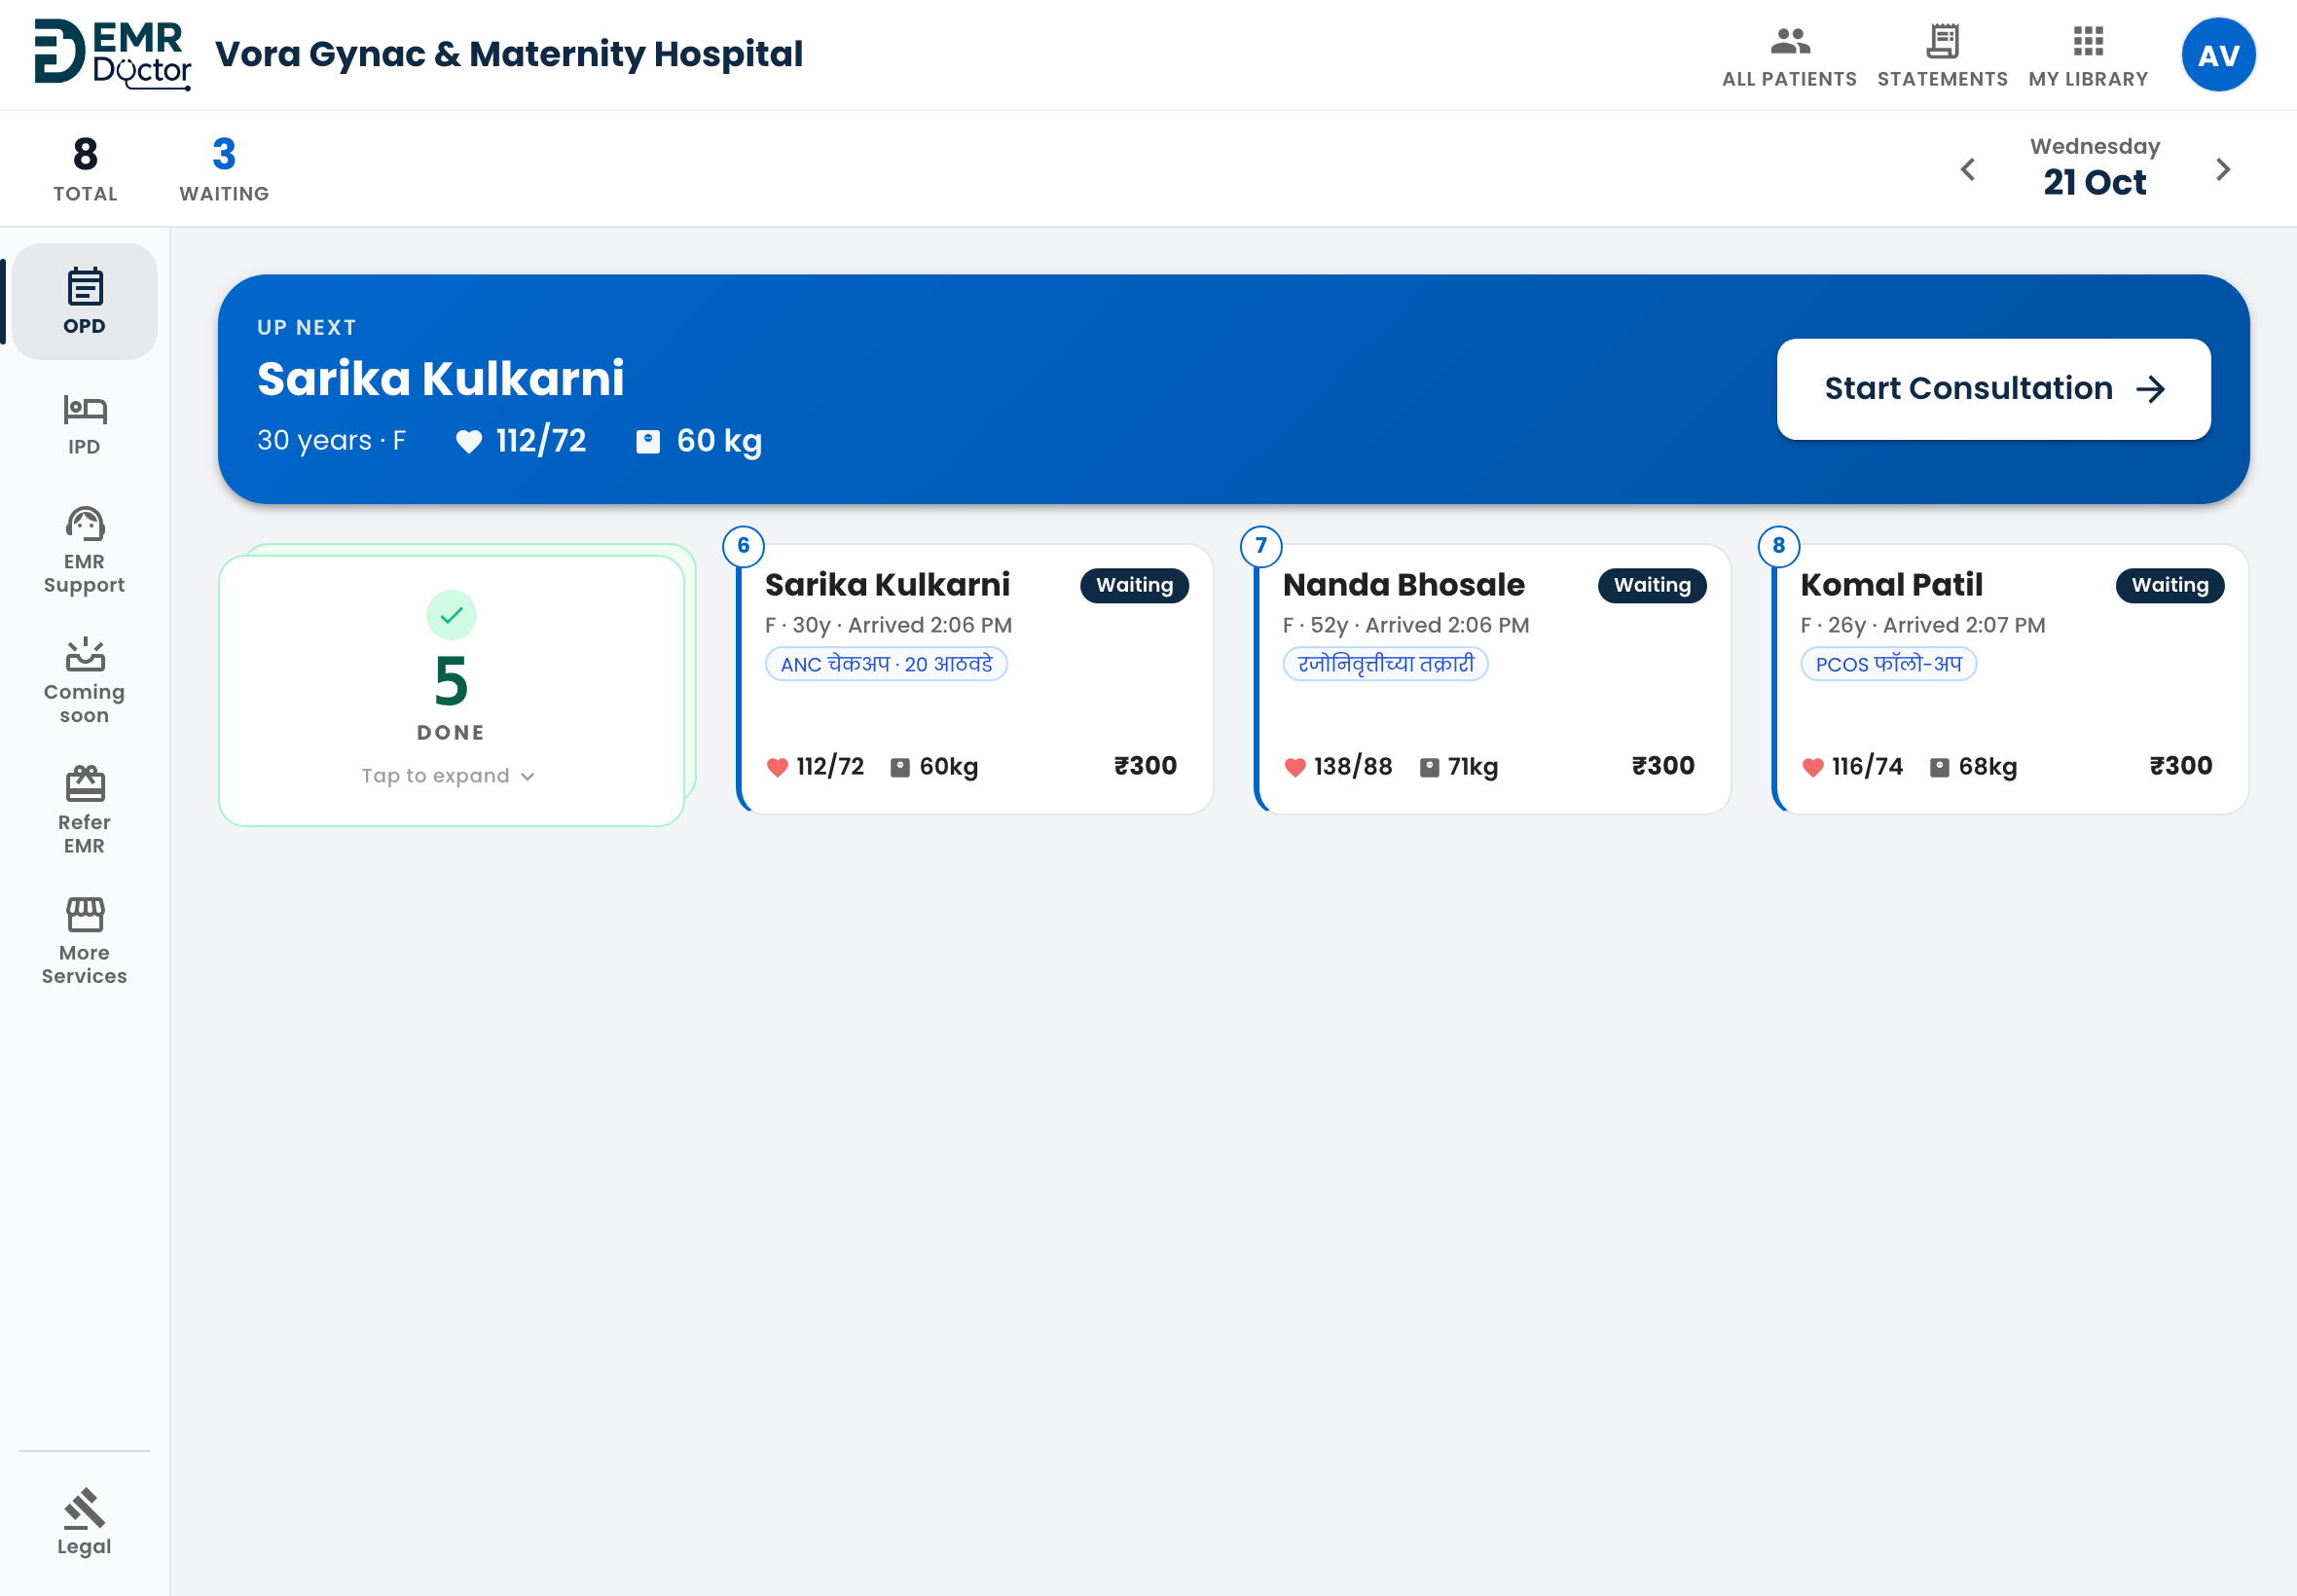2297x1596 pixels.
Task: Click the PCOS फॉलो-अप tag
Action: click(1888, 664)
